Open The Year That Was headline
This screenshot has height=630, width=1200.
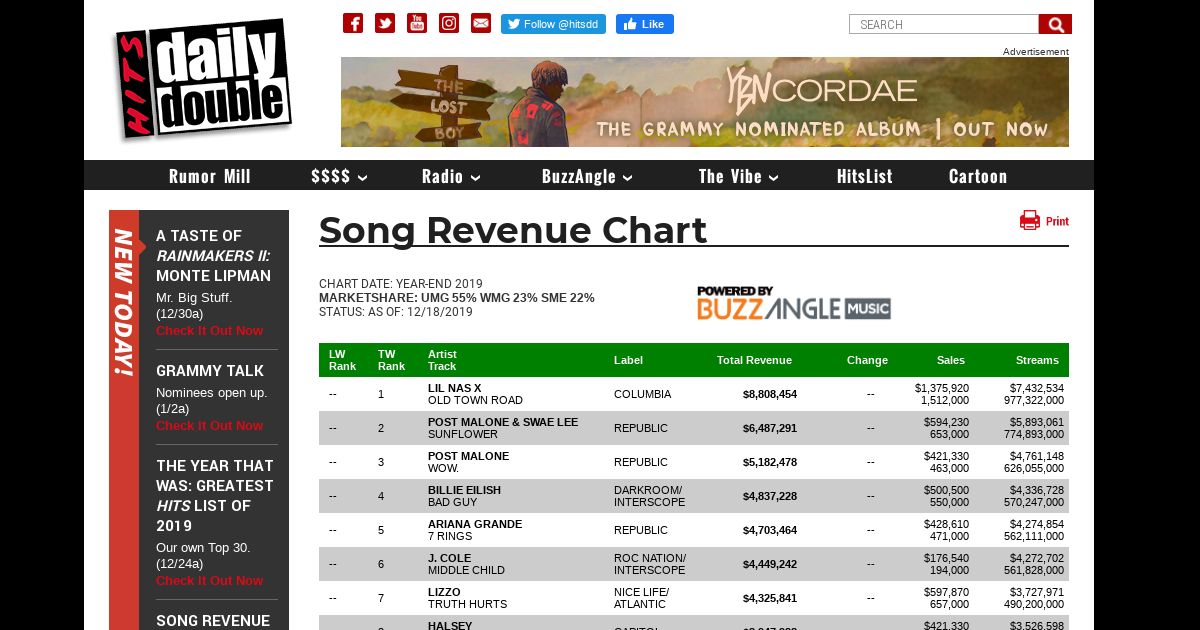(x=215, y=496)
